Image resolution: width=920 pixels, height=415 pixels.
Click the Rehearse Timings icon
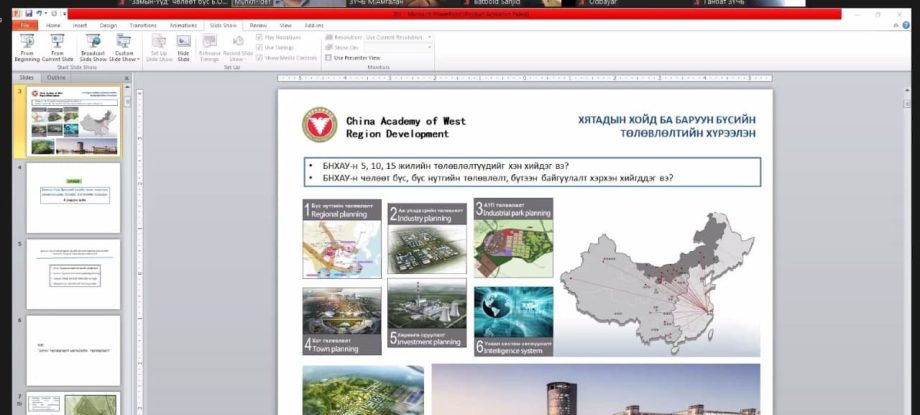(x=209, y=47)
